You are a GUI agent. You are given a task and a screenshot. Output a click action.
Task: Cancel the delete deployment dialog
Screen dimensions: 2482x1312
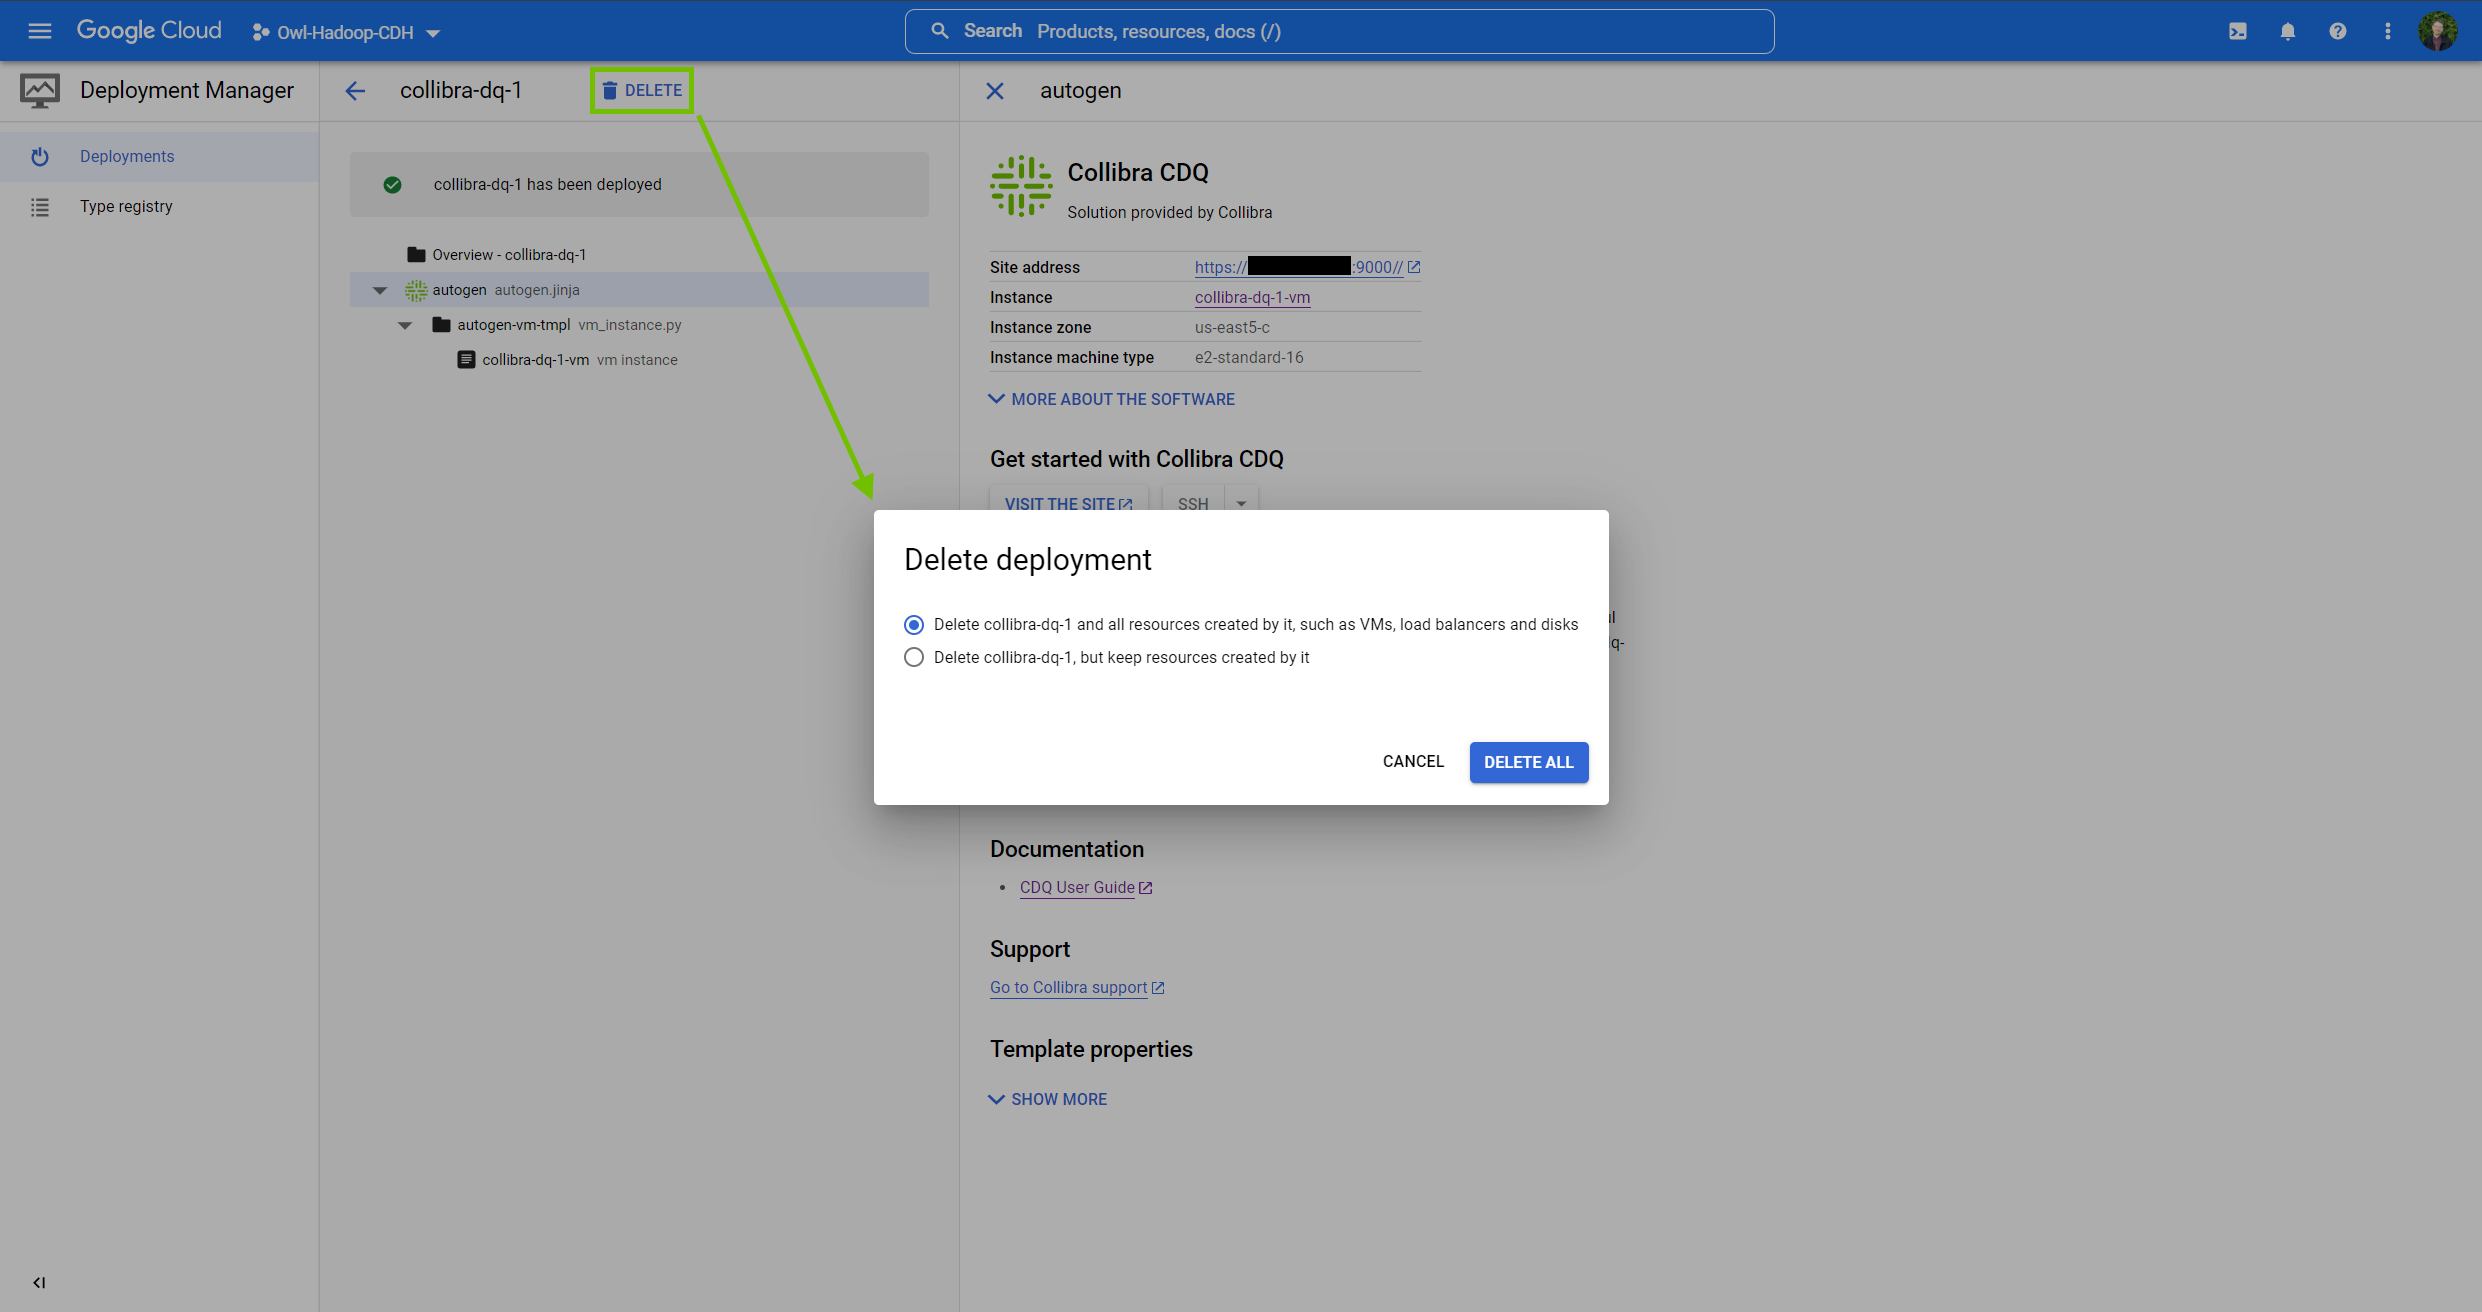[x=1413, y=762]
